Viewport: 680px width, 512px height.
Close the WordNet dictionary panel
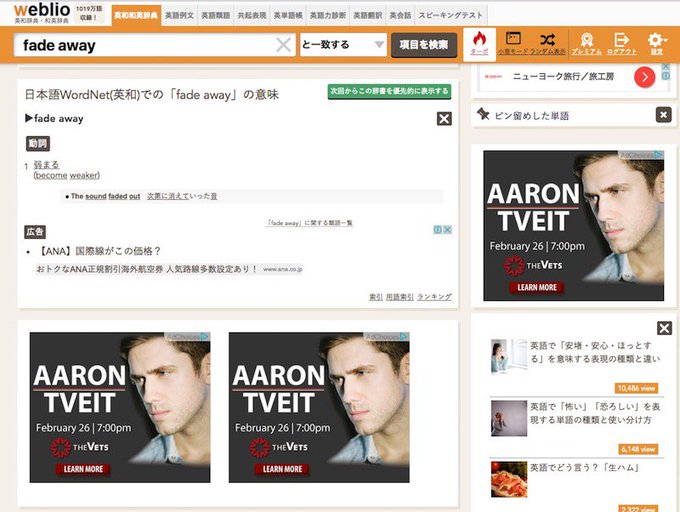click(444, 118)
